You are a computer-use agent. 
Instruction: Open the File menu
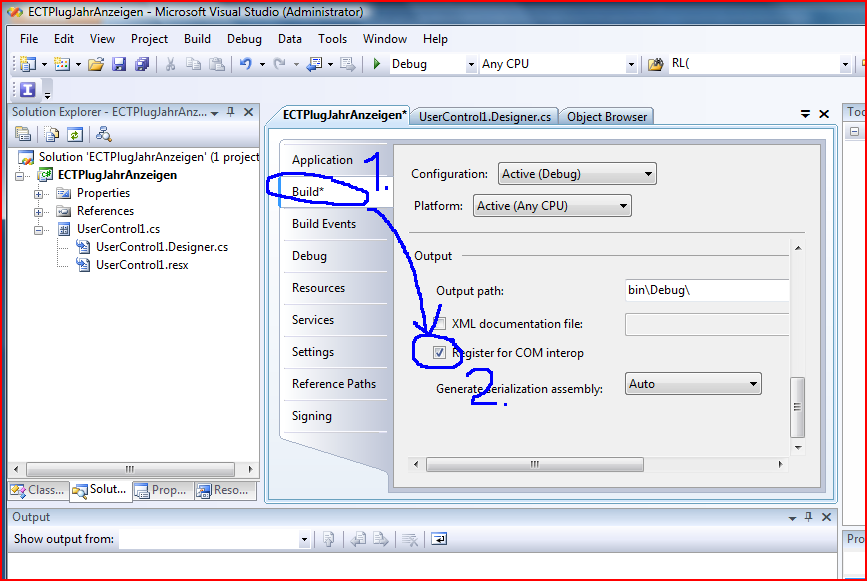(x=29, y=39)
